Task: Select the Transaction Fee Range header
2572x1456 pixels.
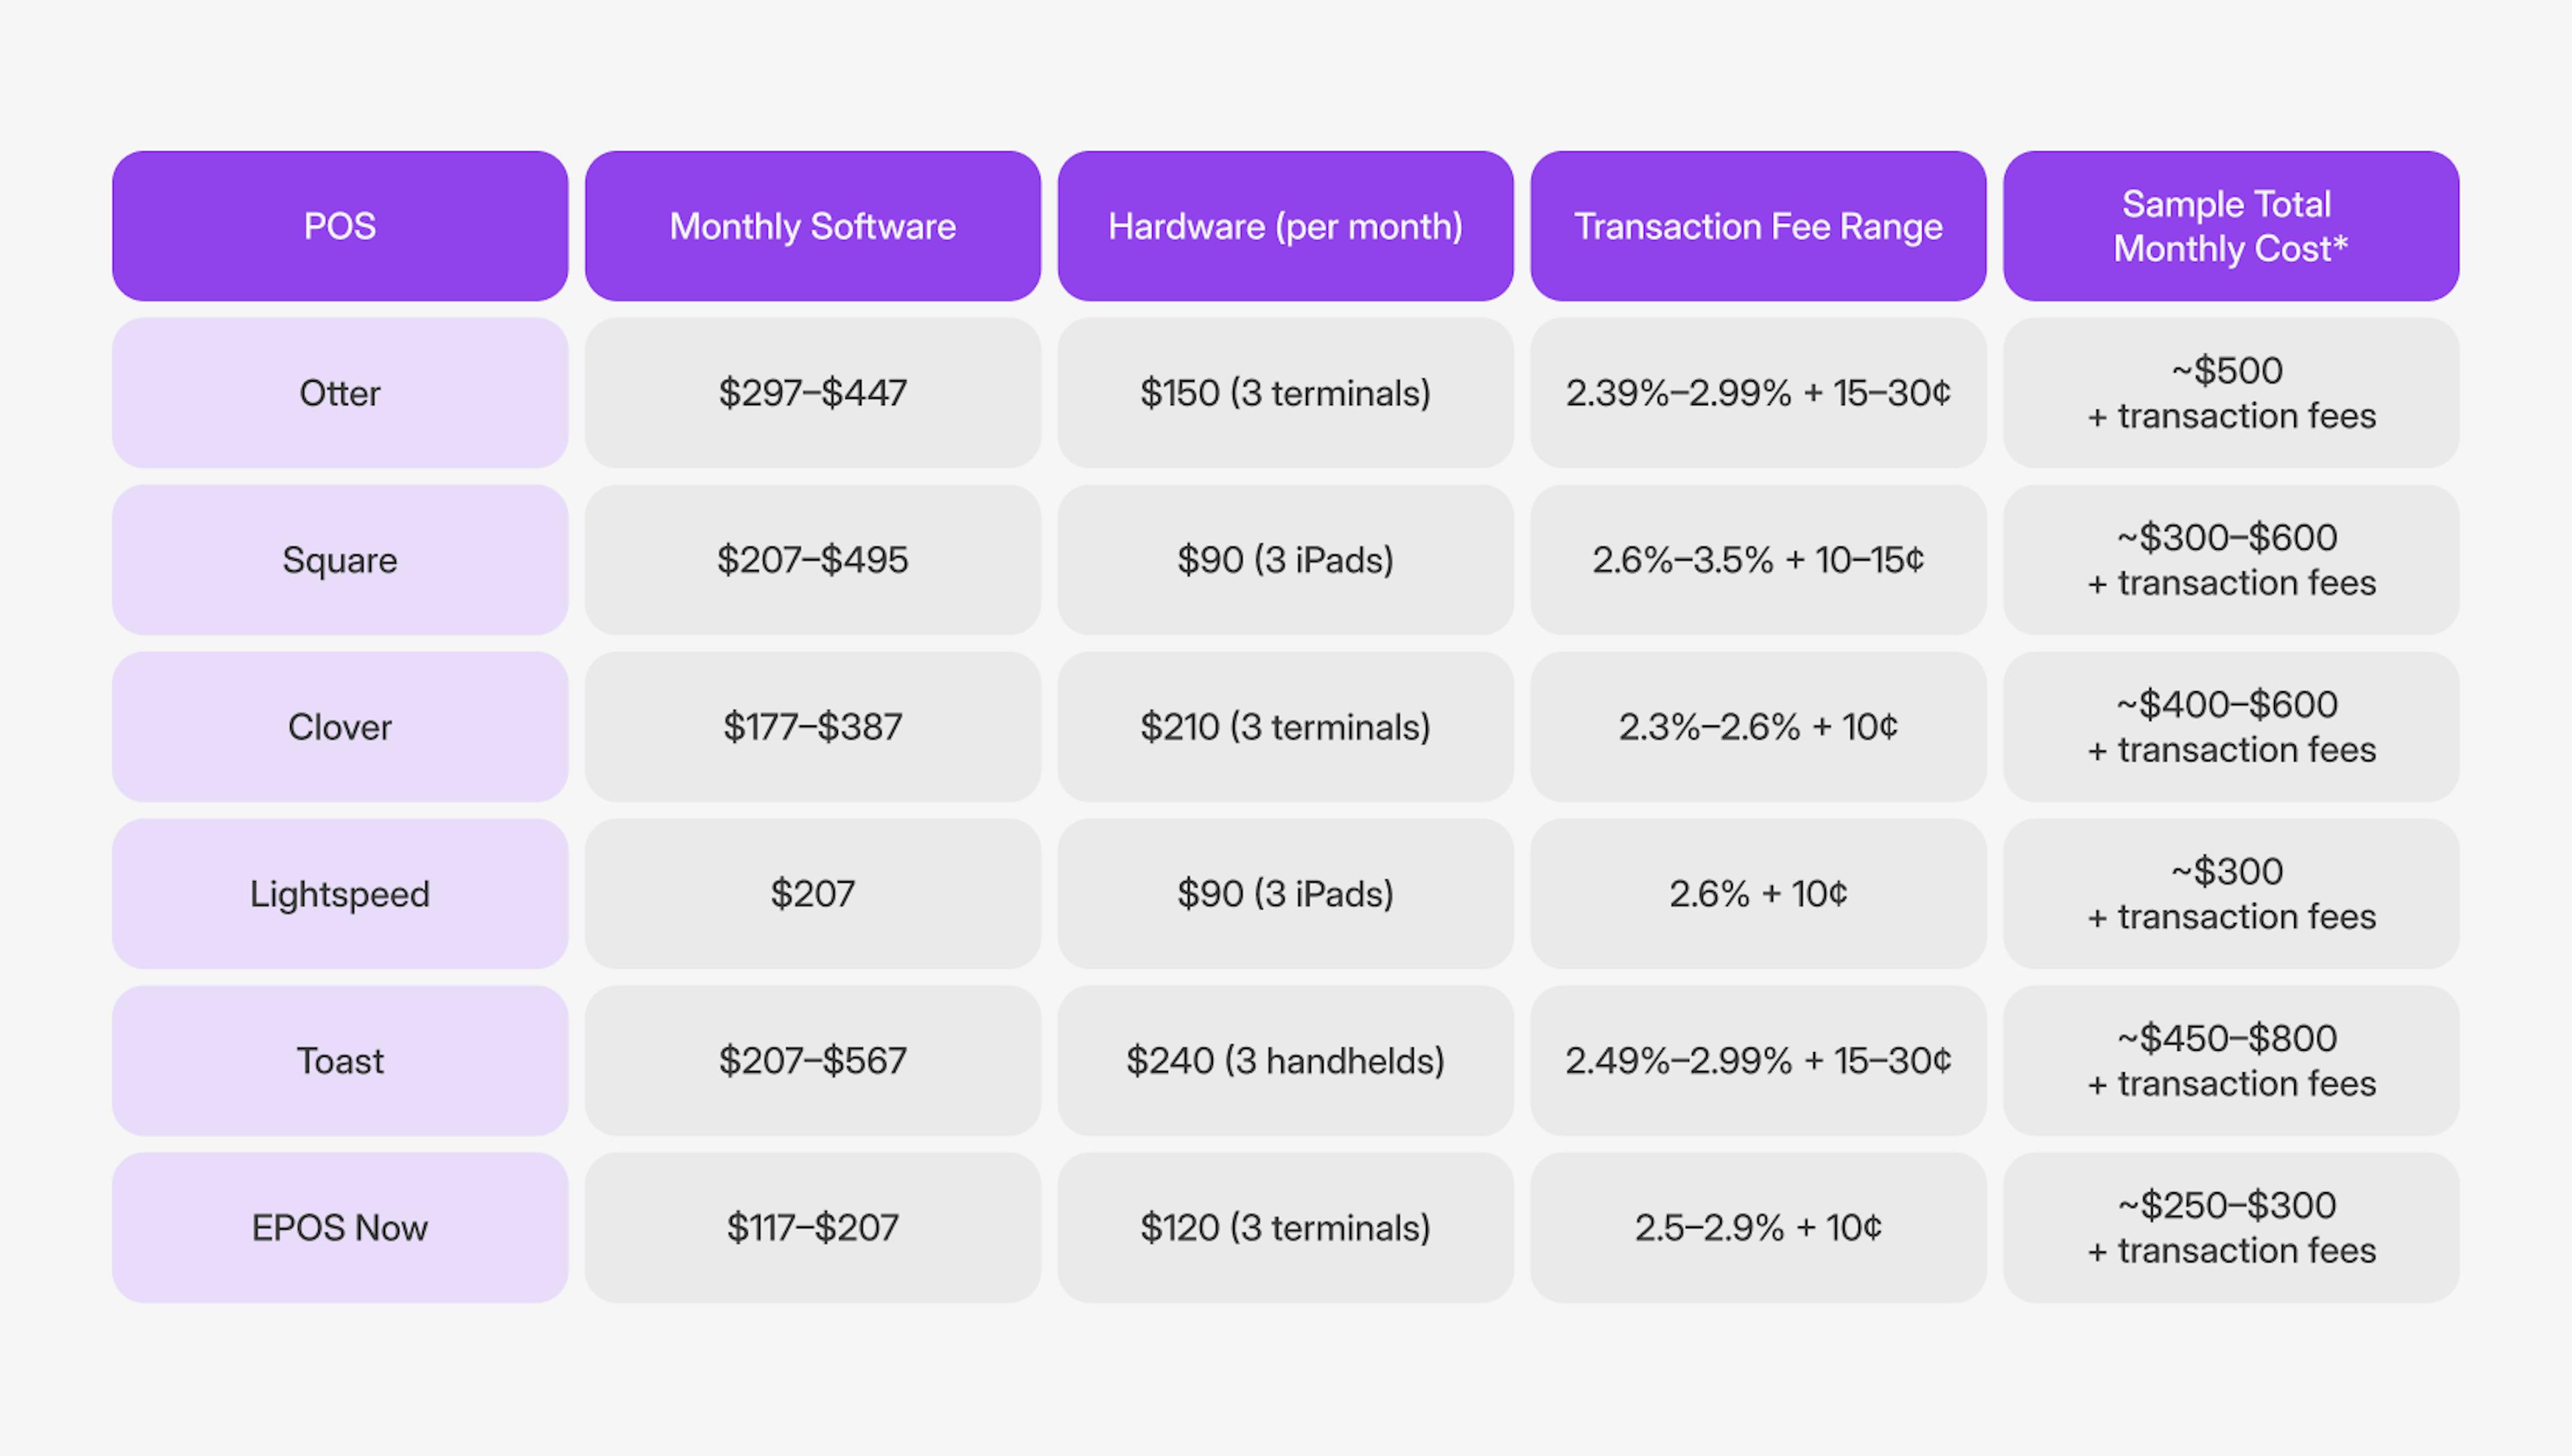Action: pyautogui.click(x=1758, y=226)
